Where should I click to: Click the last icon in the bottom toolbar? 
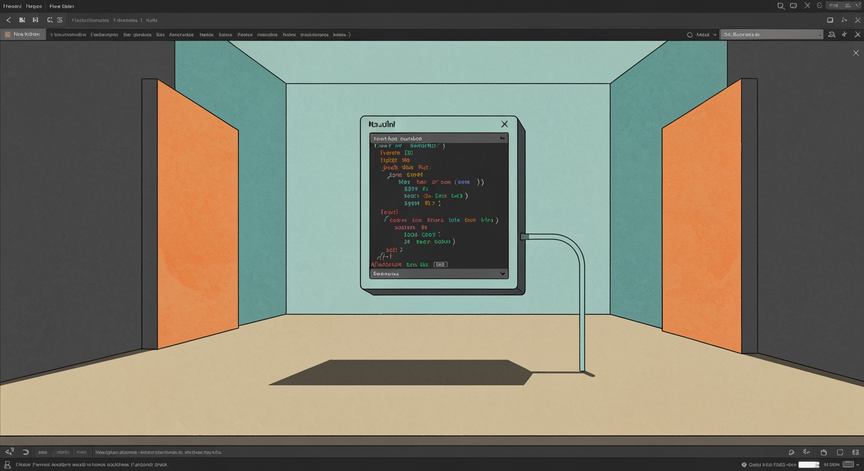(x=856, y=452)
